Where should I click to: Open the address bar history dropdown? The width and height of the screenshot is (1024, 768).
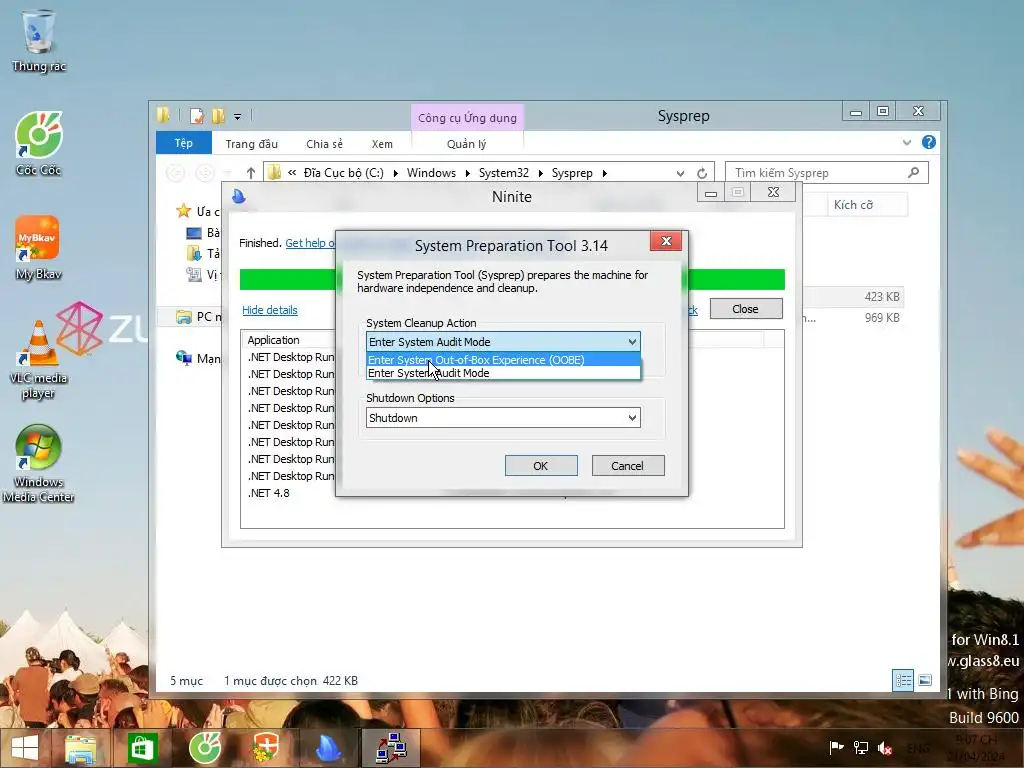680,173
